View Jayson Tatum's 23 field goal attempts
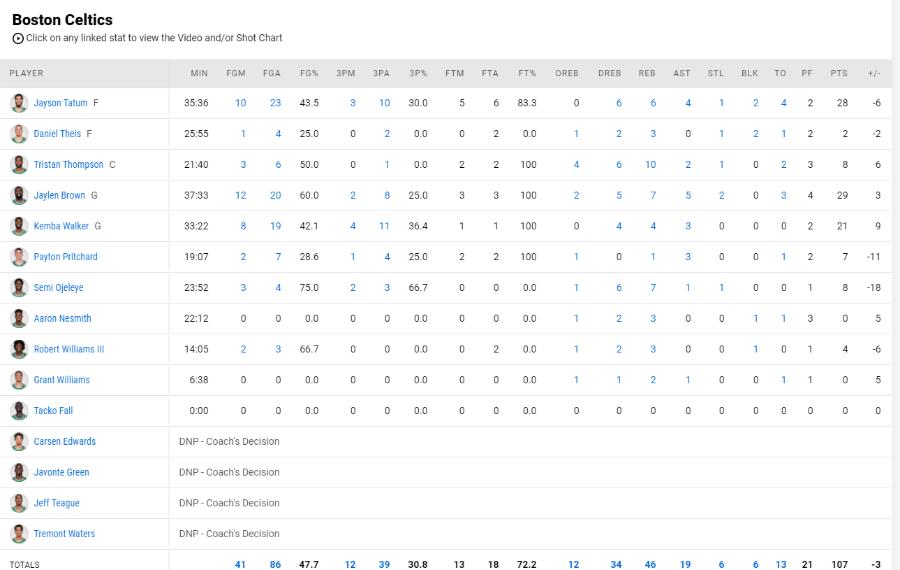 coord(276,103)
